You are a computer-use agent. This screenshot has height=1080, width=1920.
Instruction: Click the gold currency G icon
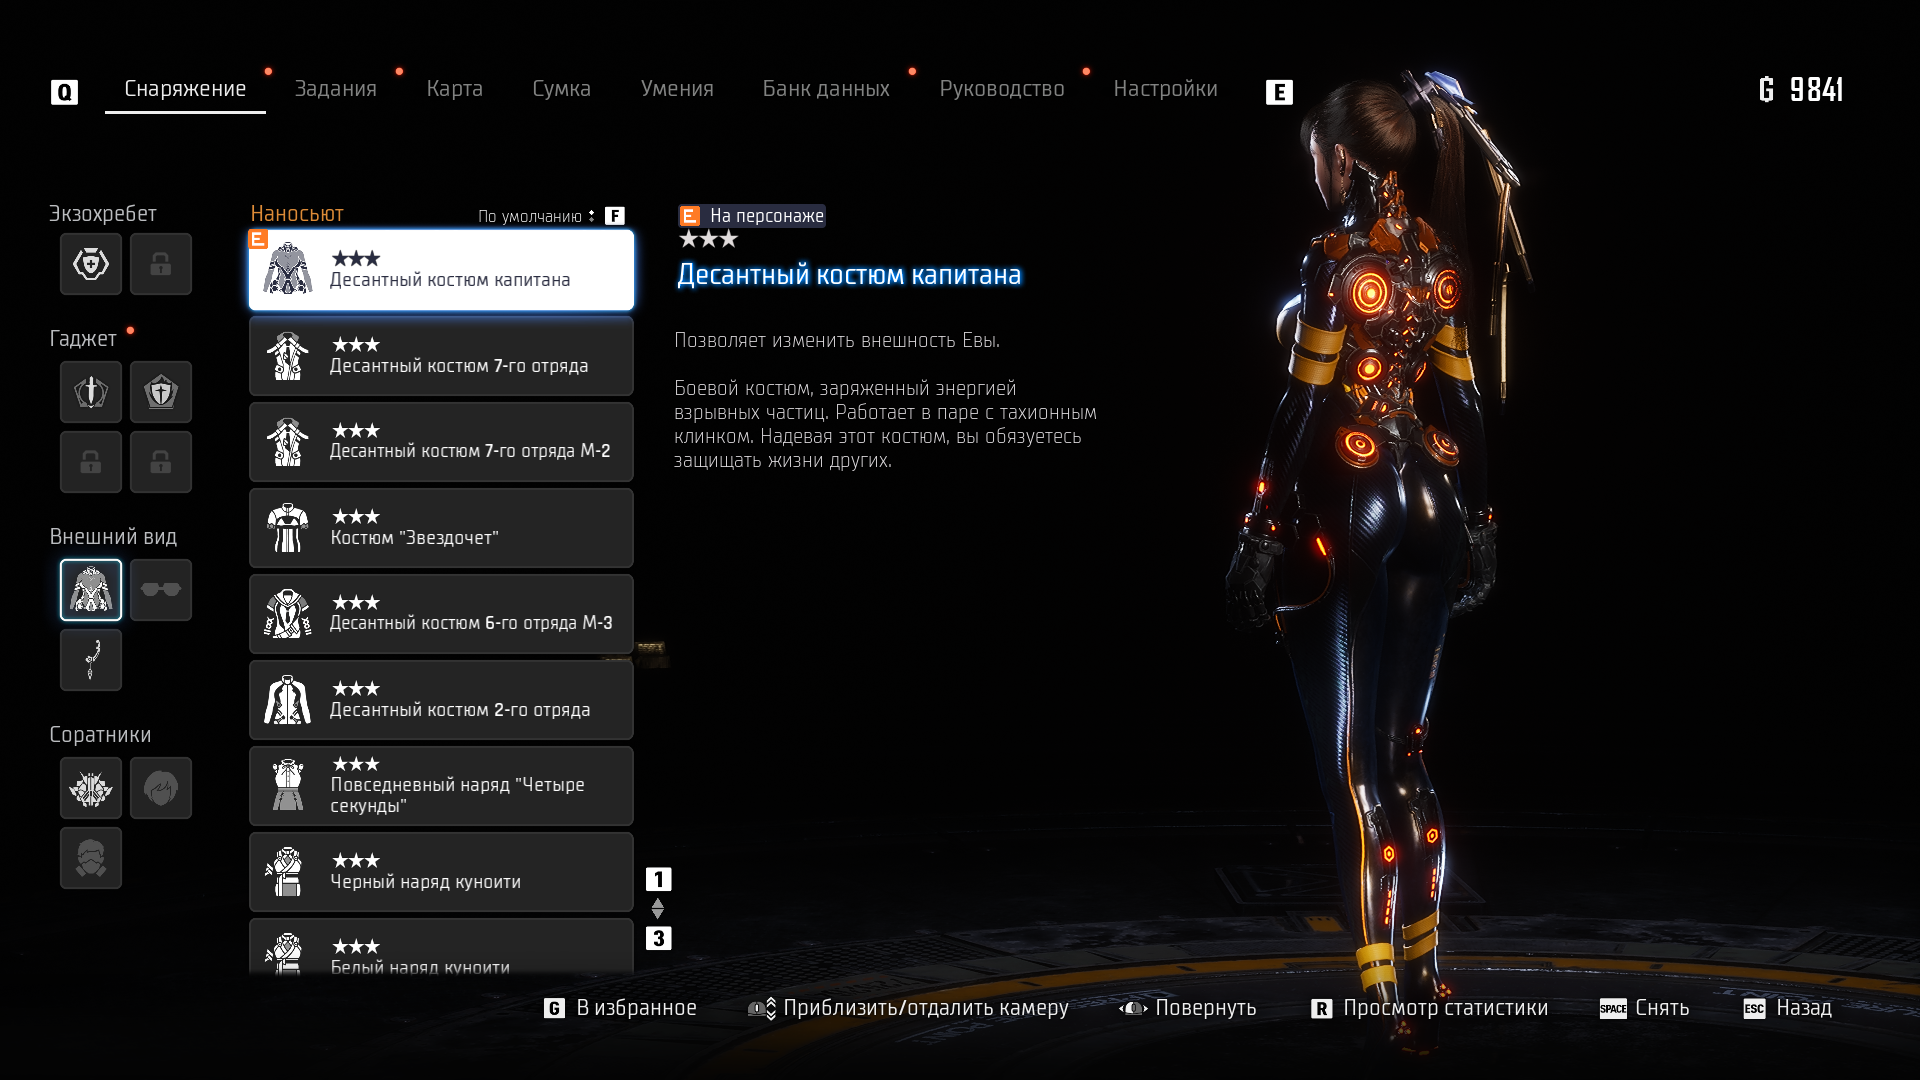tap(1767, 90)
